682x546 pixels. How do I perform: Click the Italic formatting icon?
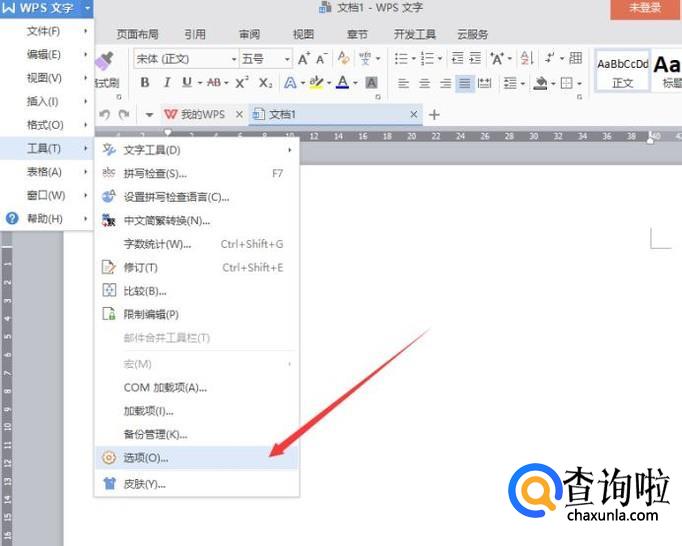click(166, 83)
